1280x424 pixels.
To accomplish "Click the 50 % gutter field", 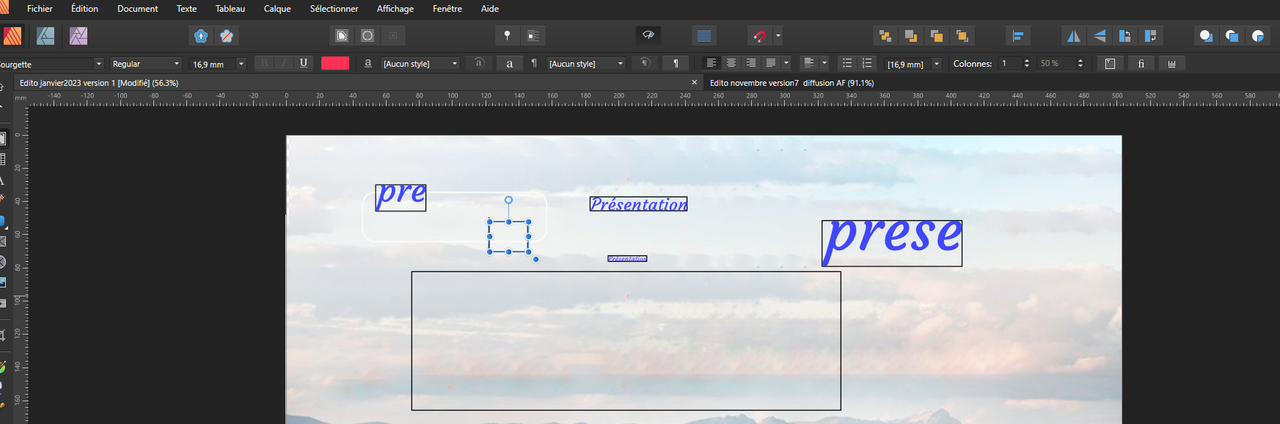I will click(x=1055, y=63).
